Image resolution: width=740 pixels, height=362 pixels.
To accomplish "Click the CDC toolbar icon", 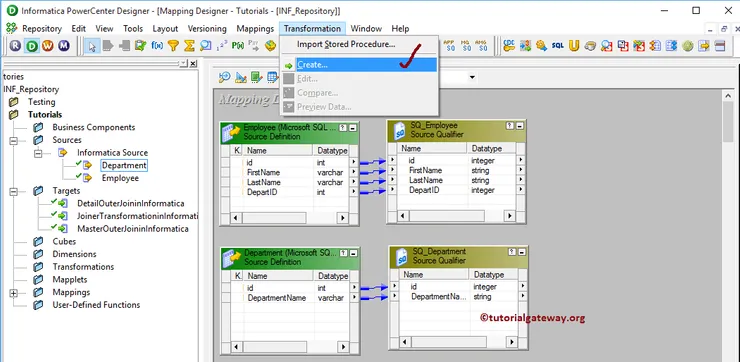I will [x=509, y=46].
